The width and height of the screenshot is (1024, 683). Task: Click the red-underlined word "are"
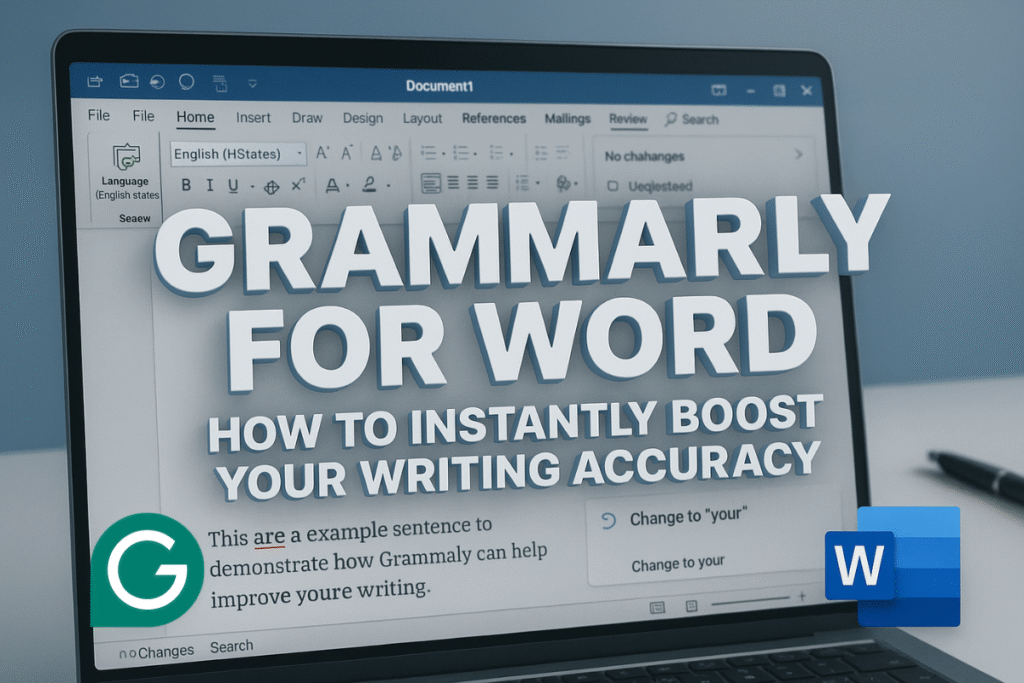269,536
